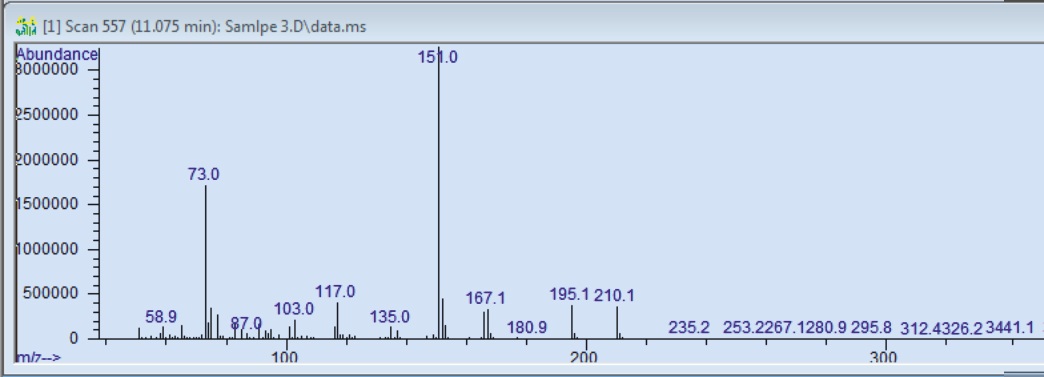Click the Abundance axis title
This screenshot has height=377, width=1044.
point(57,55)
